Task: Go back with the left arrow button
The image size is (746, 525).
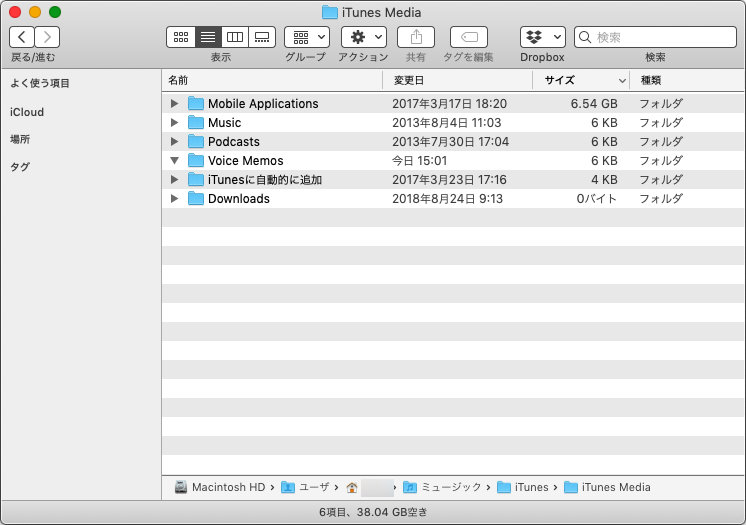Action: [x=22, y=37]
